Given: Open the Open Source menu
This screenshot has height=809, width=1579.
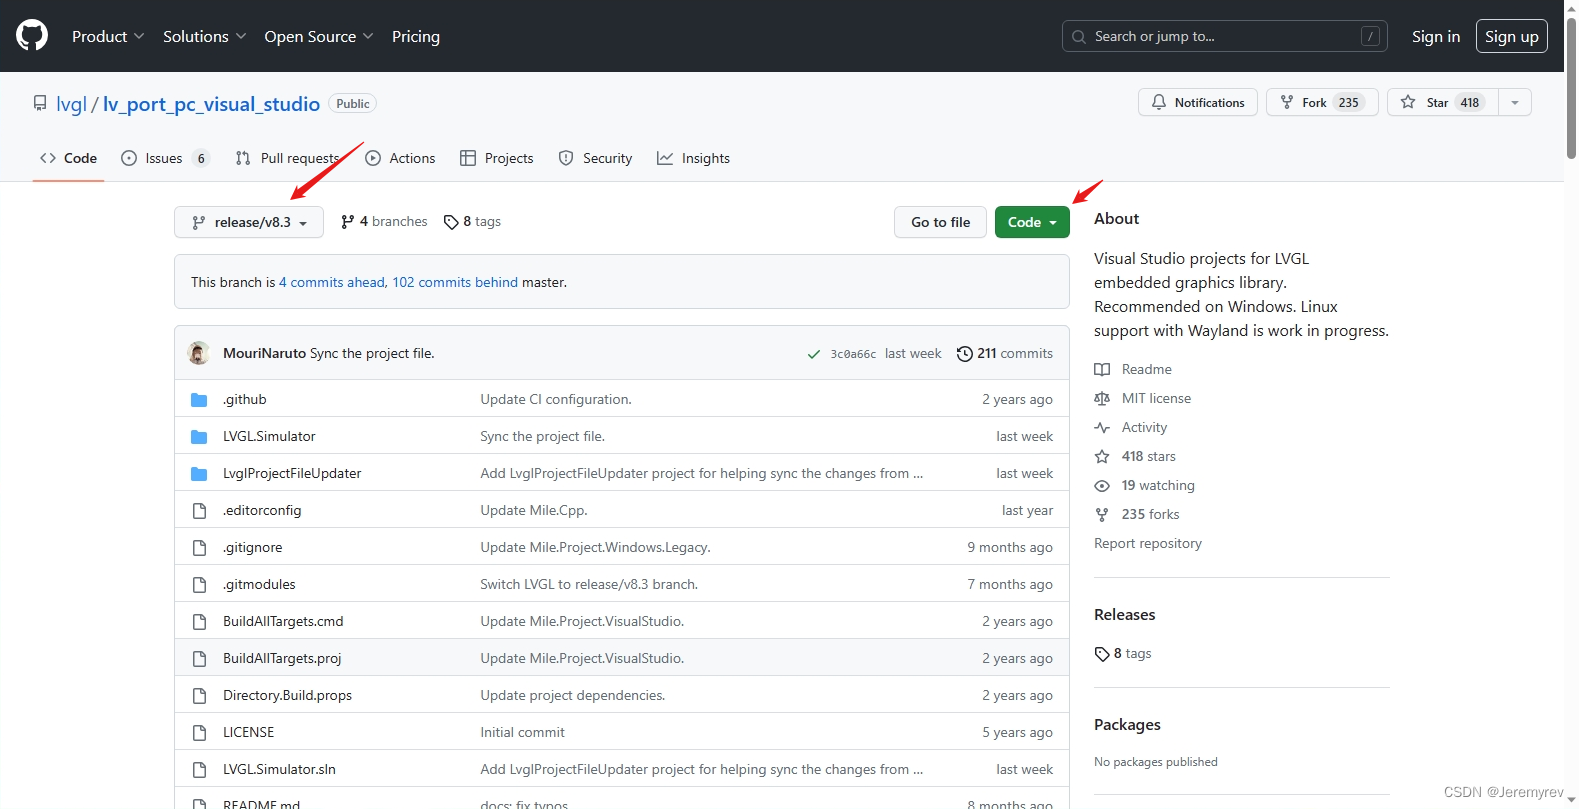Looking at the screenshot, I should (x=319, y=36).
